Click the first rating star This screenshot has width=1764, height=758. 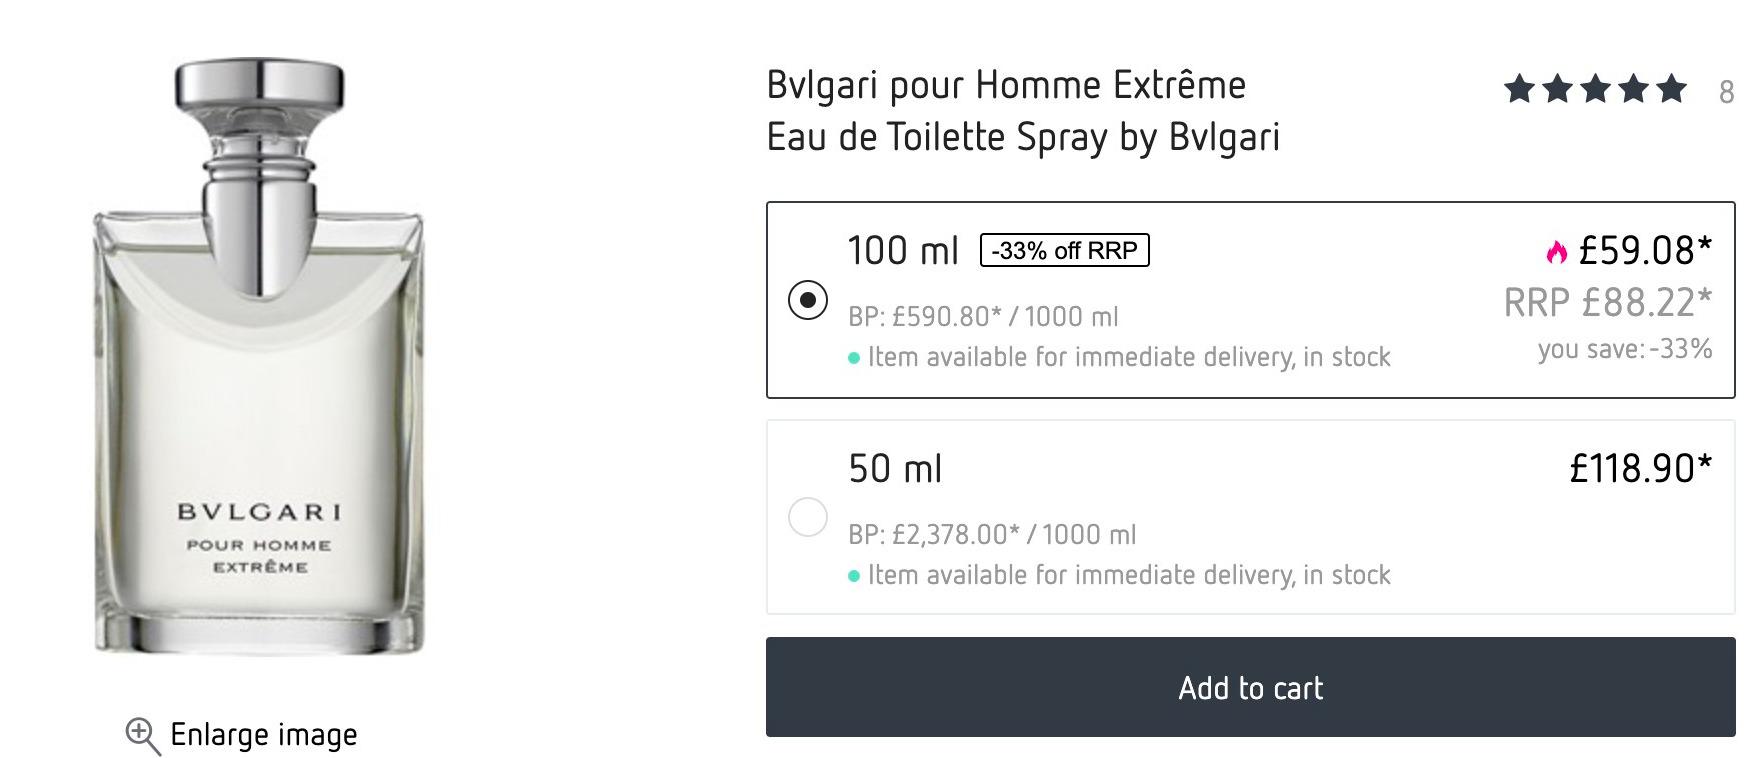pyautogui.click(x=1519, y=89)
